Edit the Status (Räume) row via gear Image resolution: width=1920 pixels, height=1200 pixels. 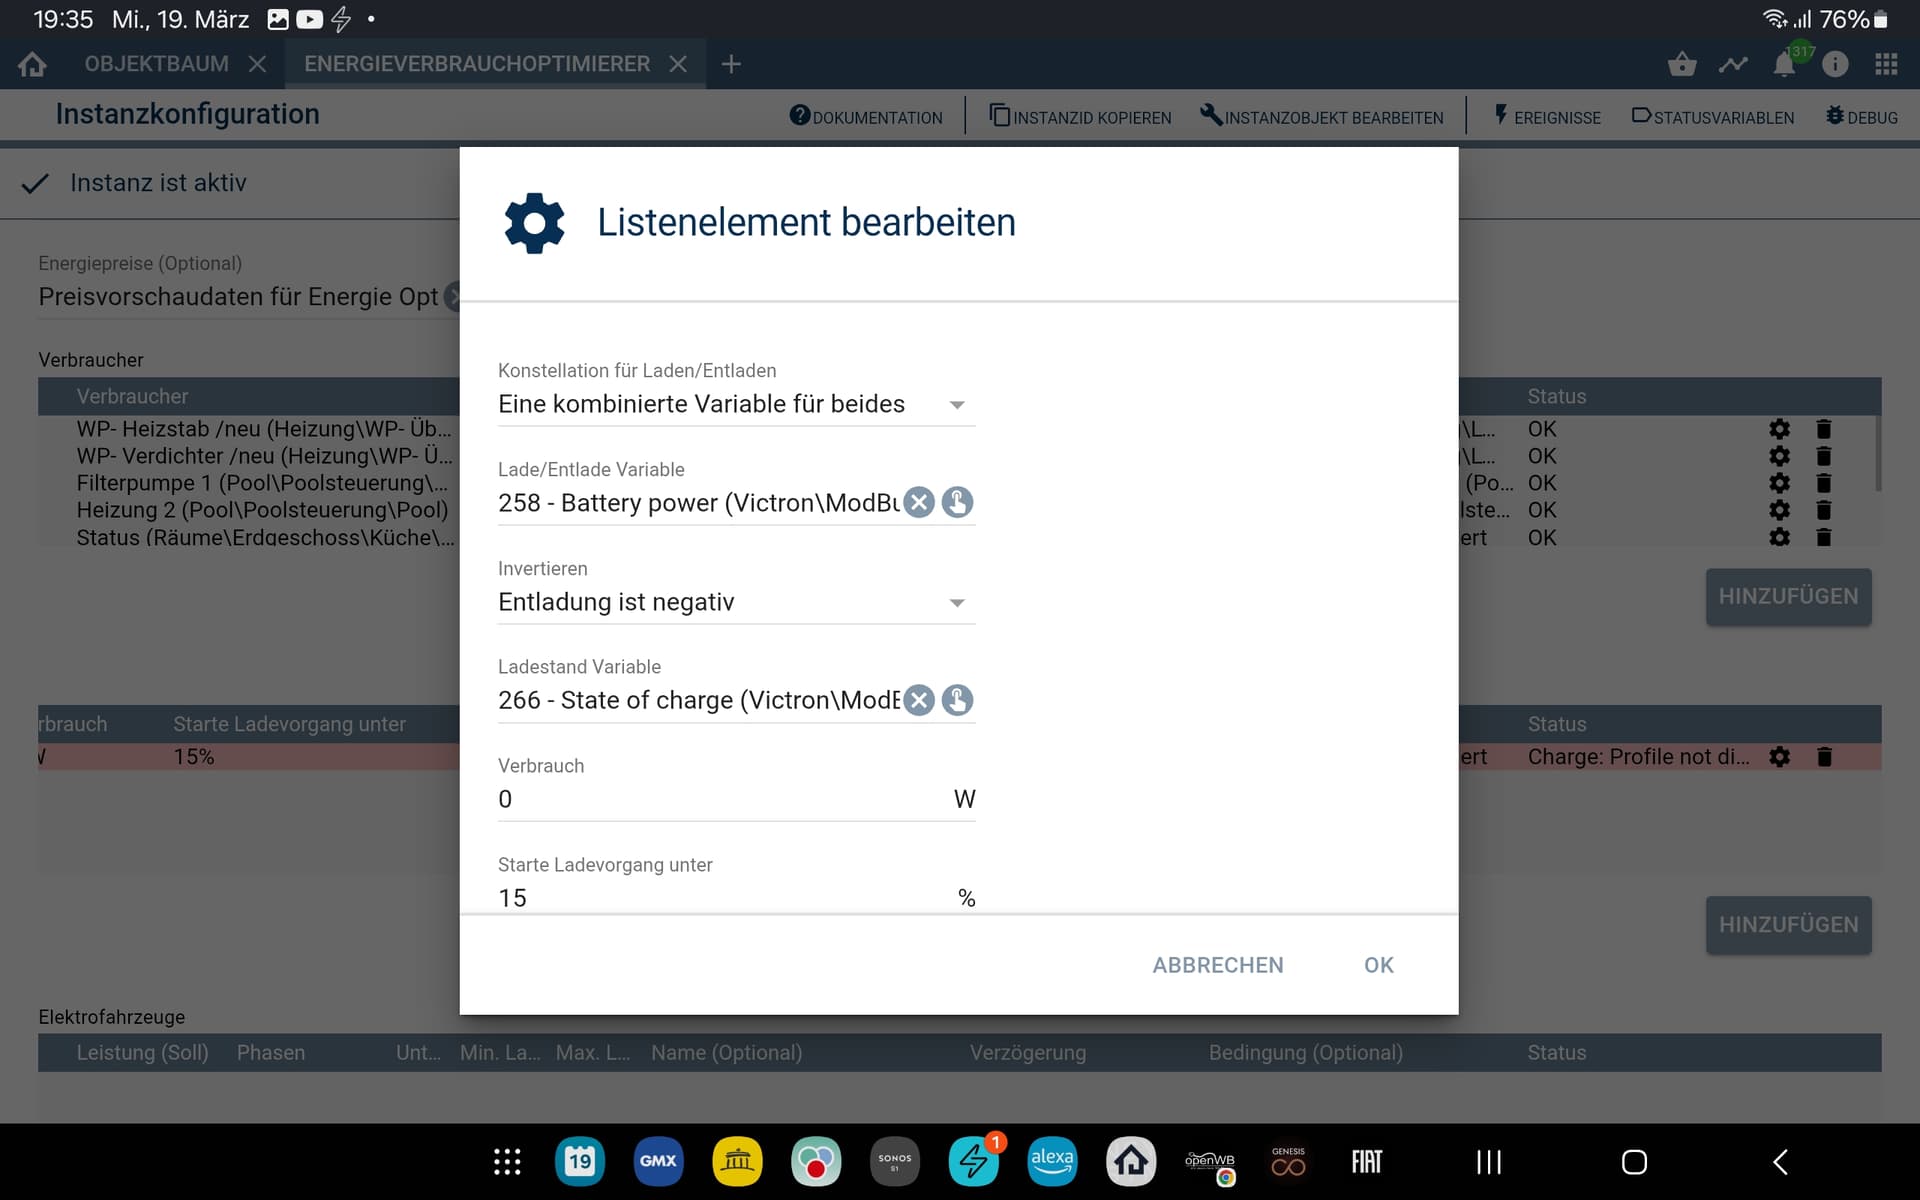pyautogui.click(x=1779, y=537)
